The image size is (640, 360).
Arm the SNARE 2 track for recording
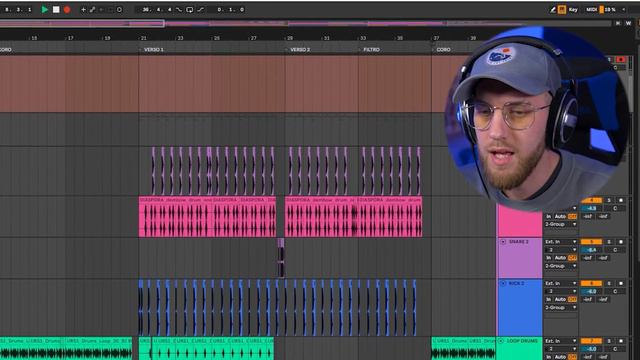(x=621, y=242)
